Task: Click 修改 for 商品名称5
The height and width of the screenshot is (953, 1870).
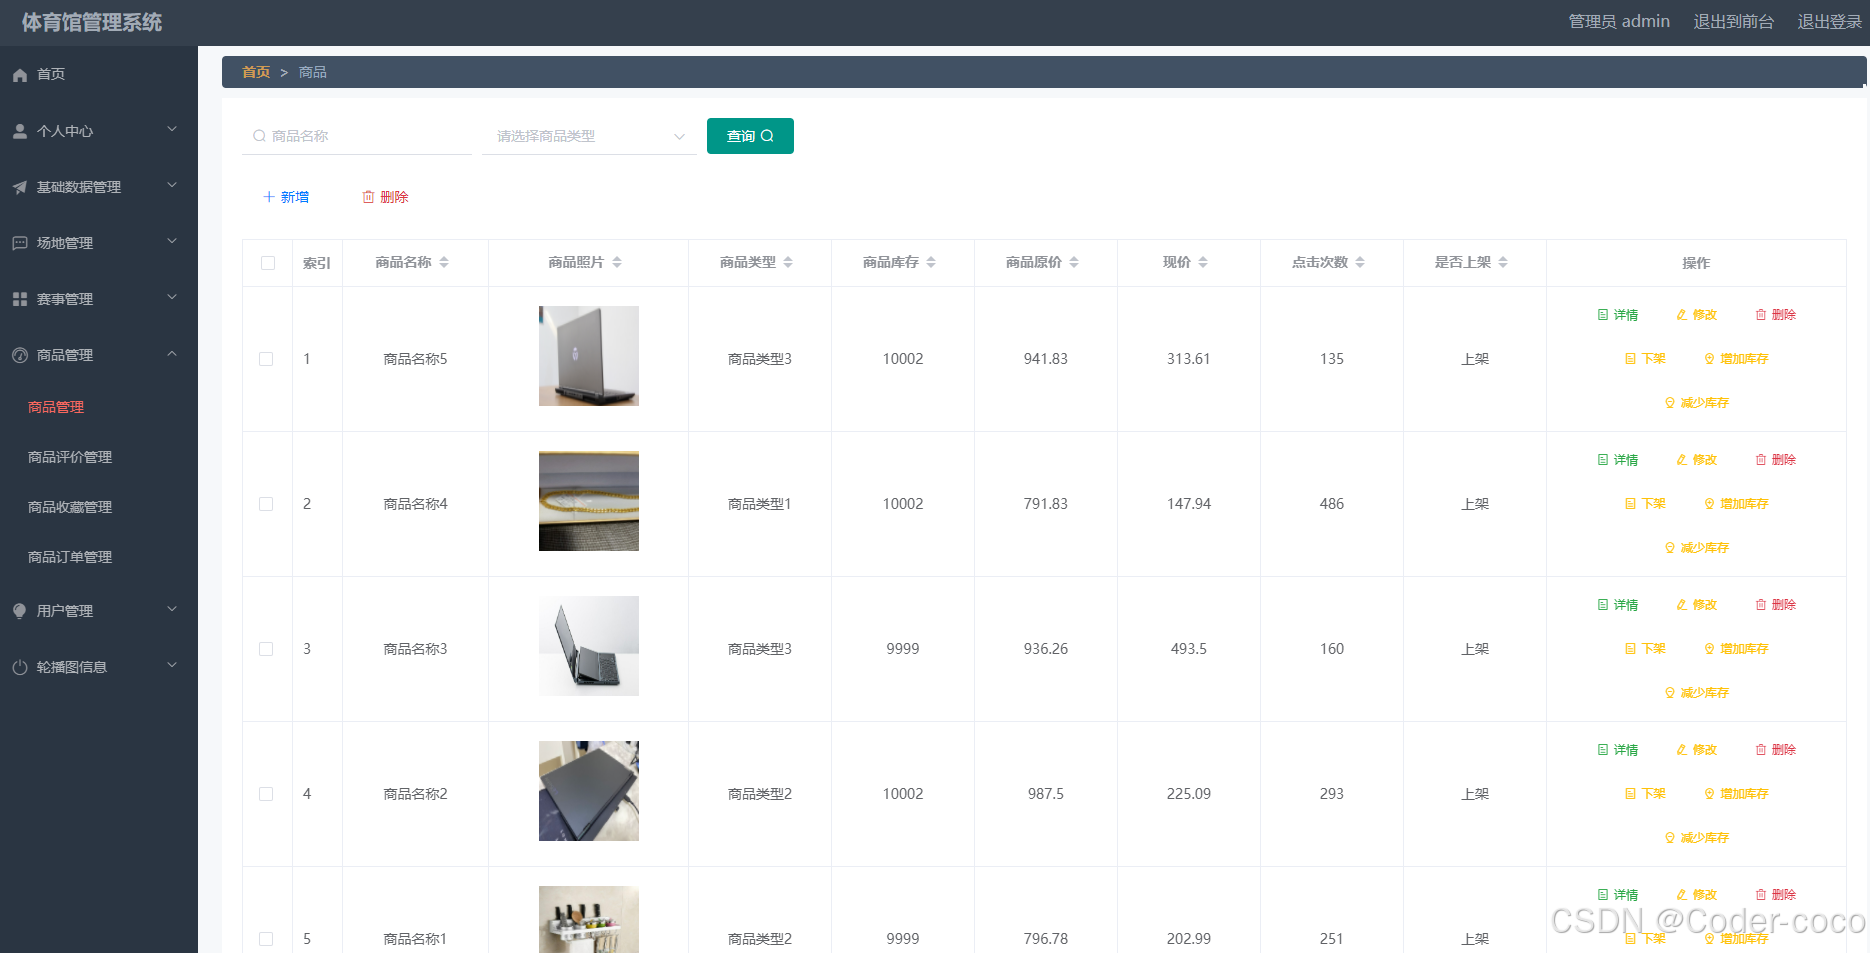Action: coord(1696,315)
